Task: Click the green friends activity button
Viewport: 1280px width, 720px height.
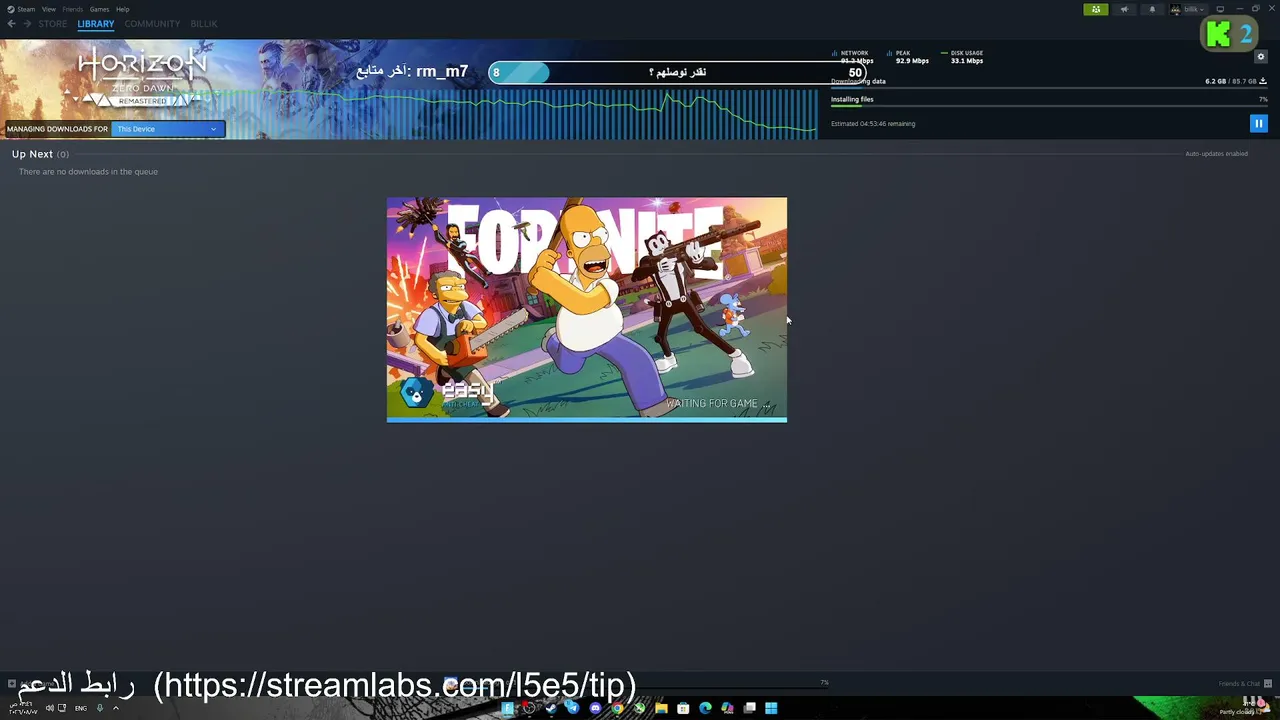Action: click(1096, 10)
